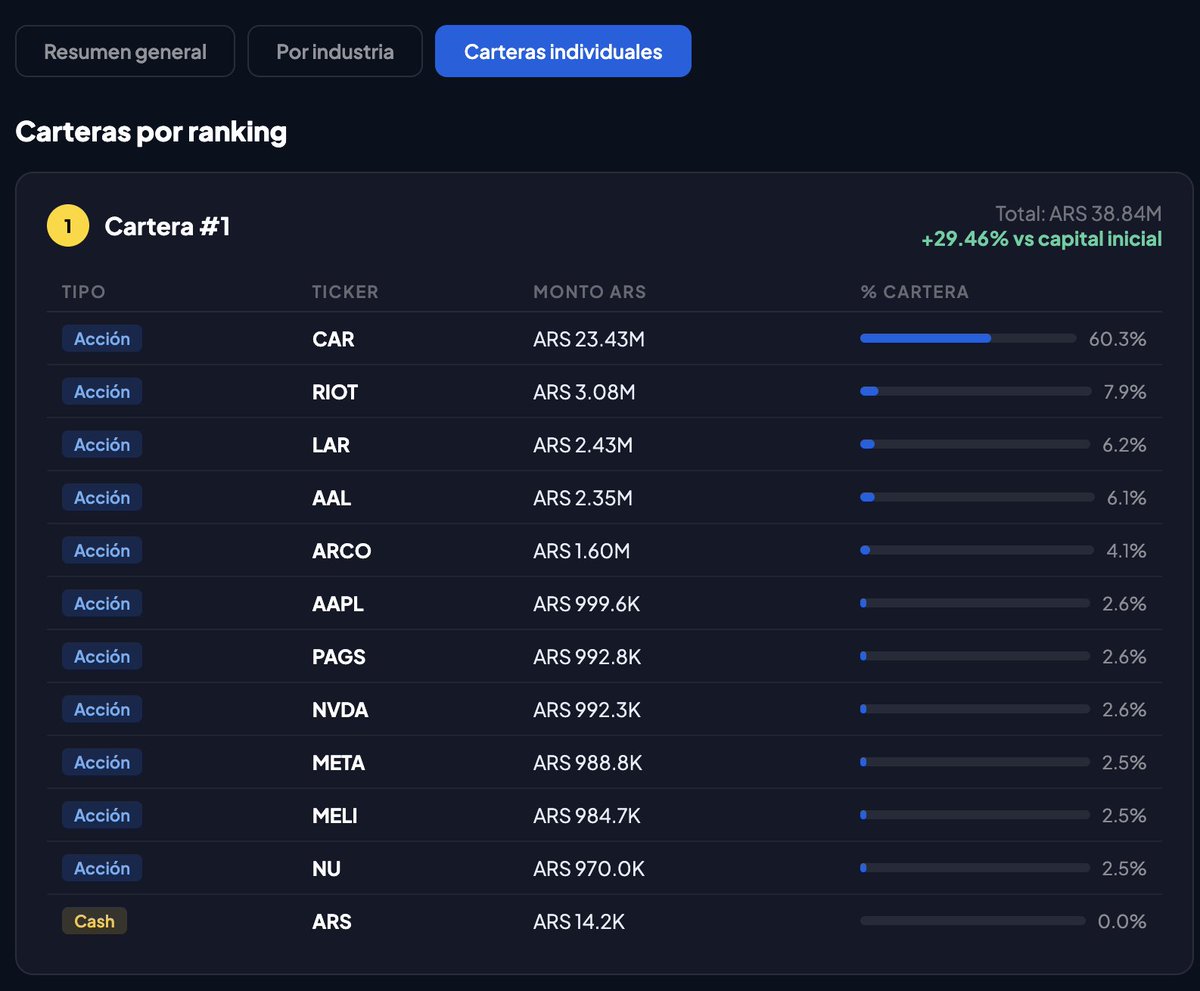Click the ARS 2.35M amount
Viewport: 1200px width, 991px height.
pyautogui.click(x=583, y=498)
